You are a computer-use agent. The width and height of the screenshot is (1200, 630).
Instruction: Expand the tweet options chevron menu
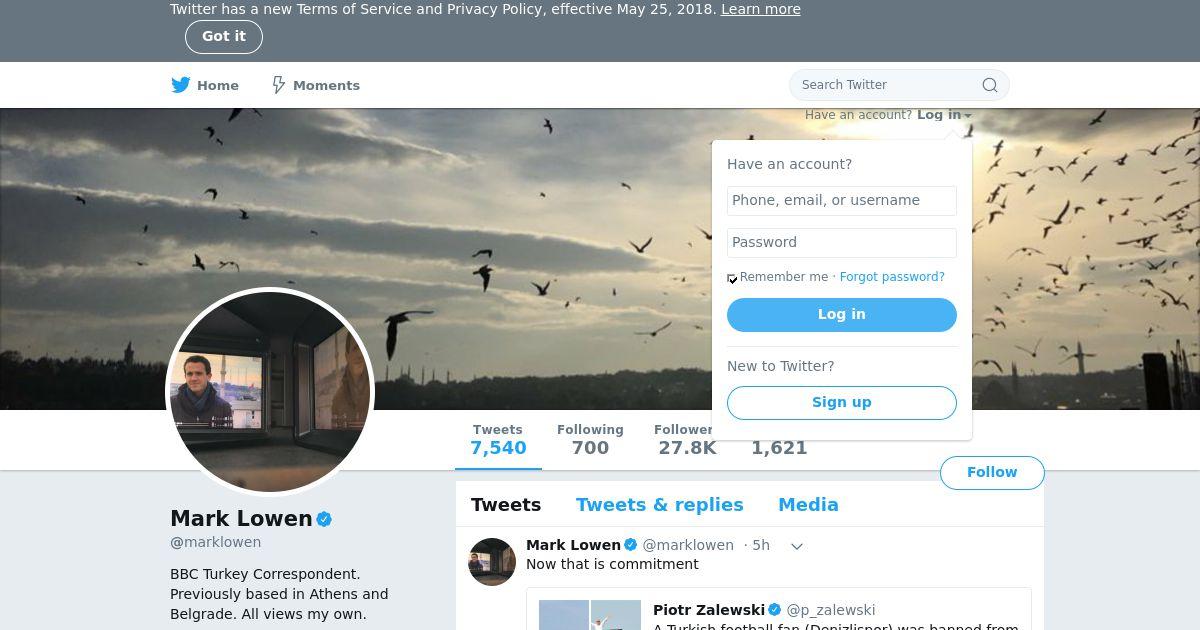tap(797, 546)
